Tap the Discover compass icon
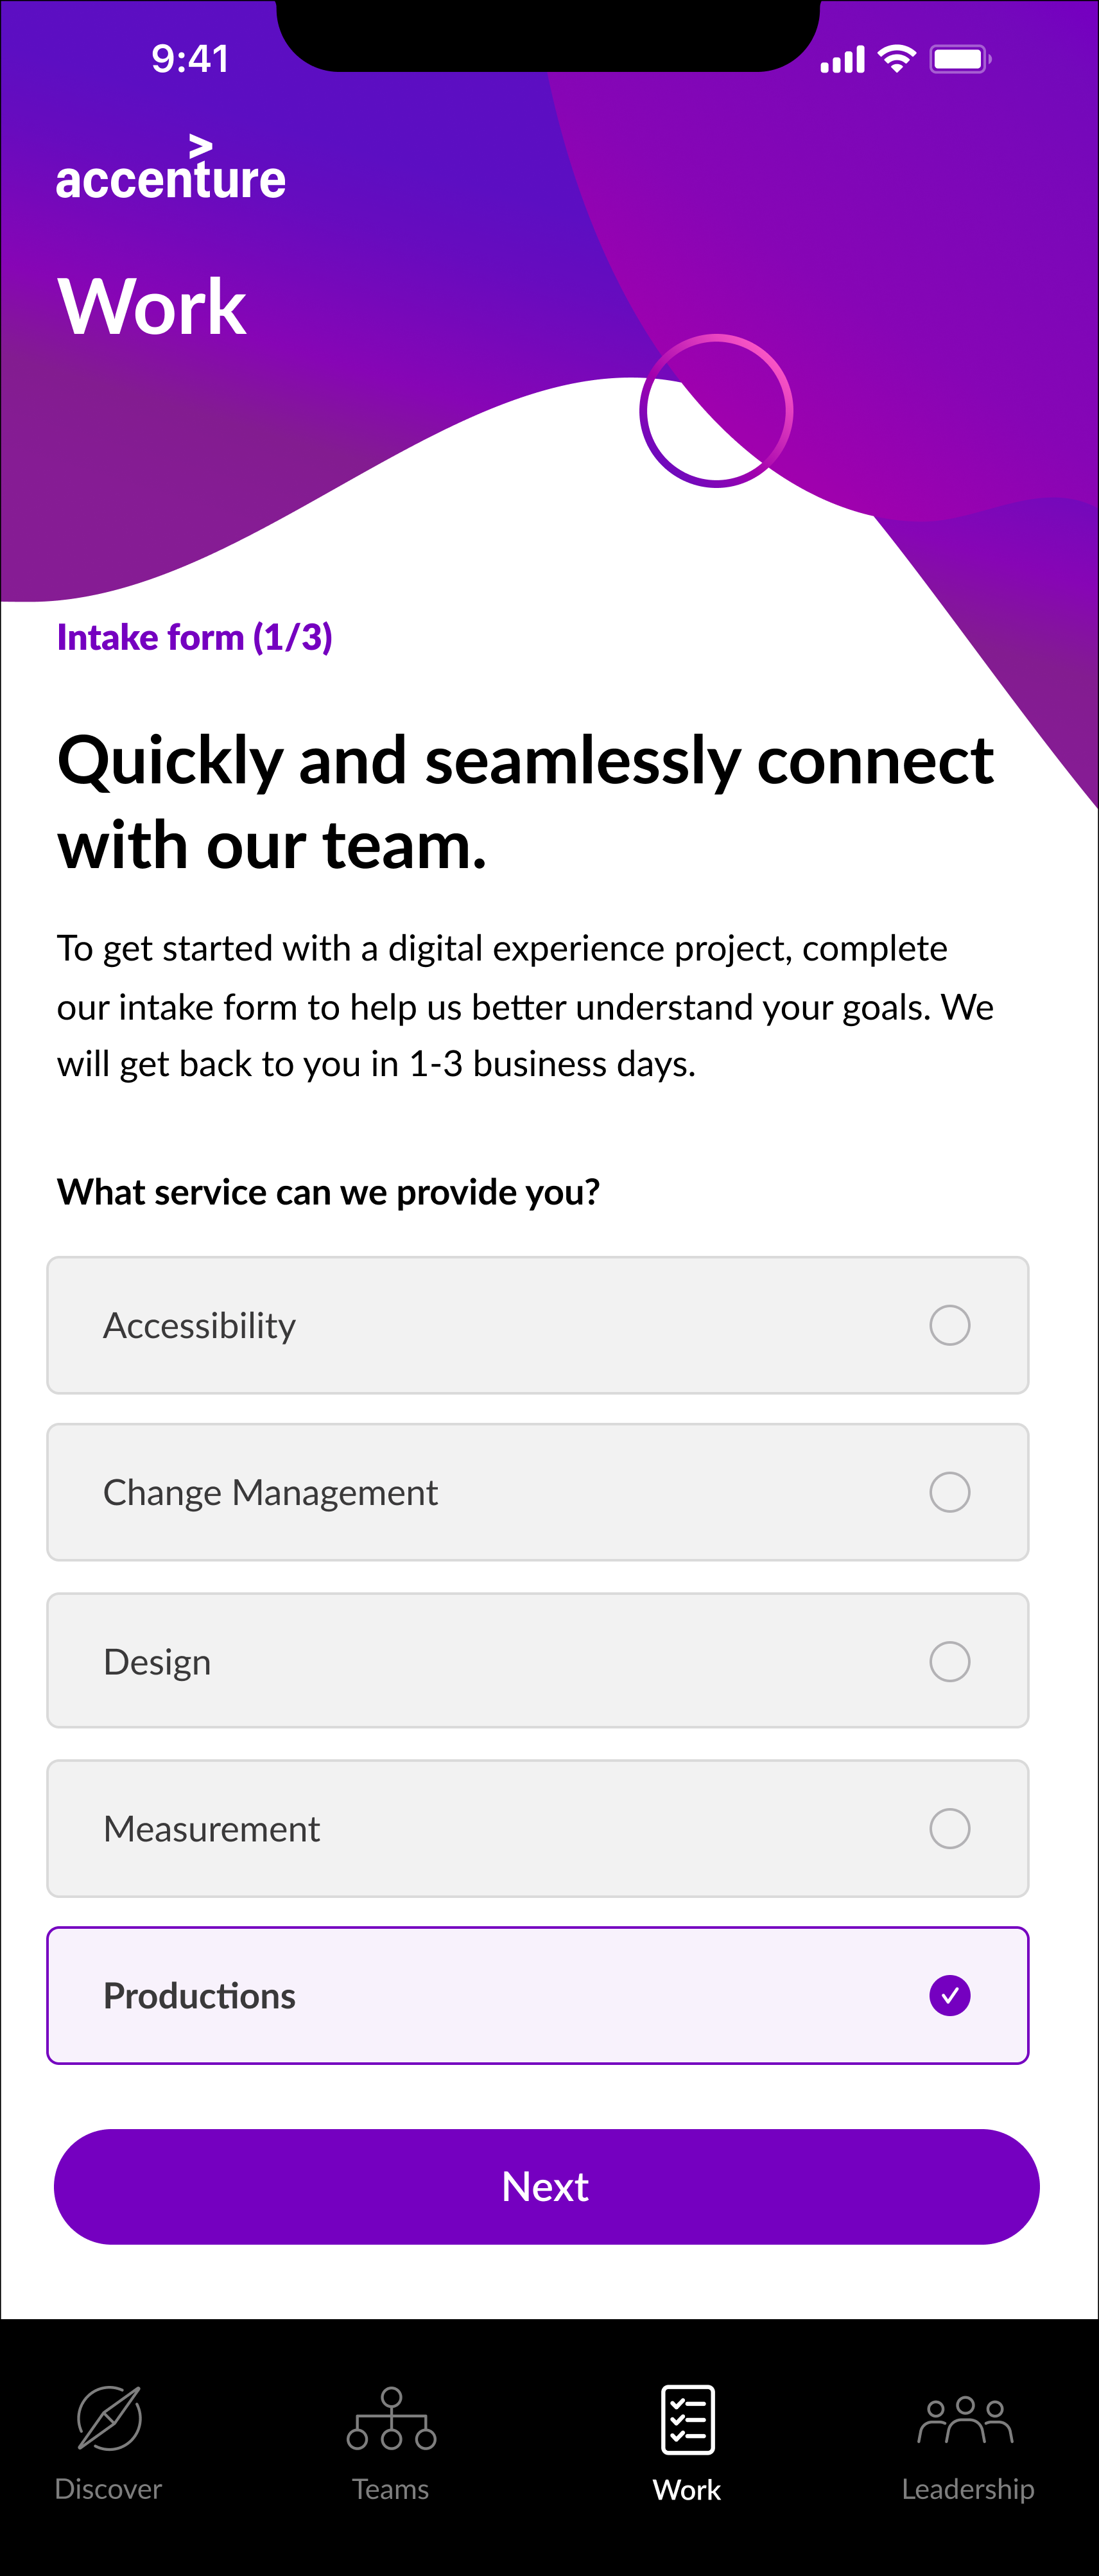 point(109,2419)
